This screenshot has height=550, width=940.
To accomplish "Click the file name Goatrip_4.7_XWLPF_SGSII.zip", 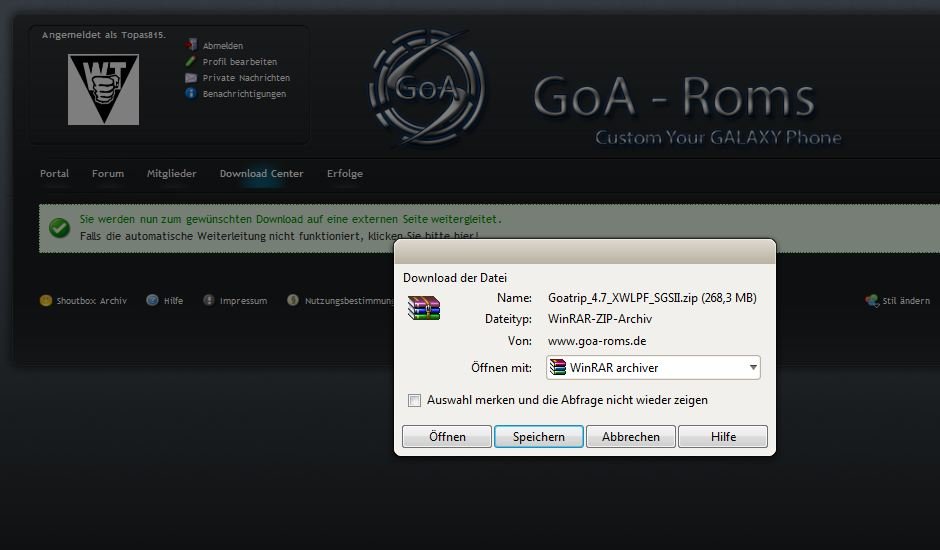I will (623, 297).
